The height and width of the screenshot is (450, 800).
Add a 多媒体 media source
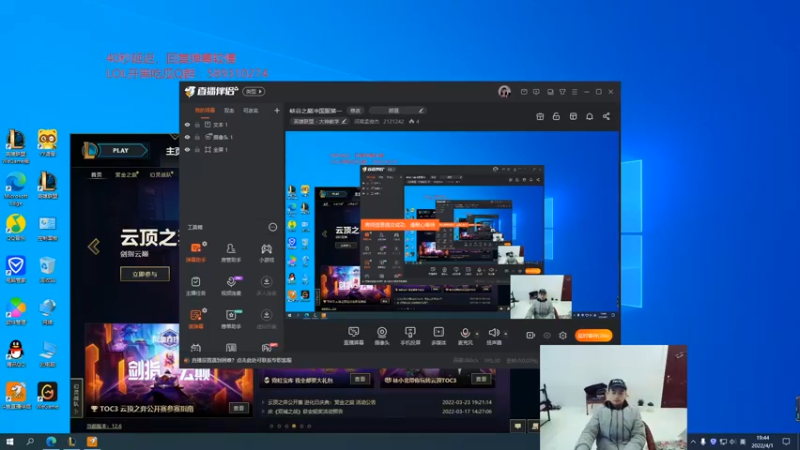click(x=439, y=336)
